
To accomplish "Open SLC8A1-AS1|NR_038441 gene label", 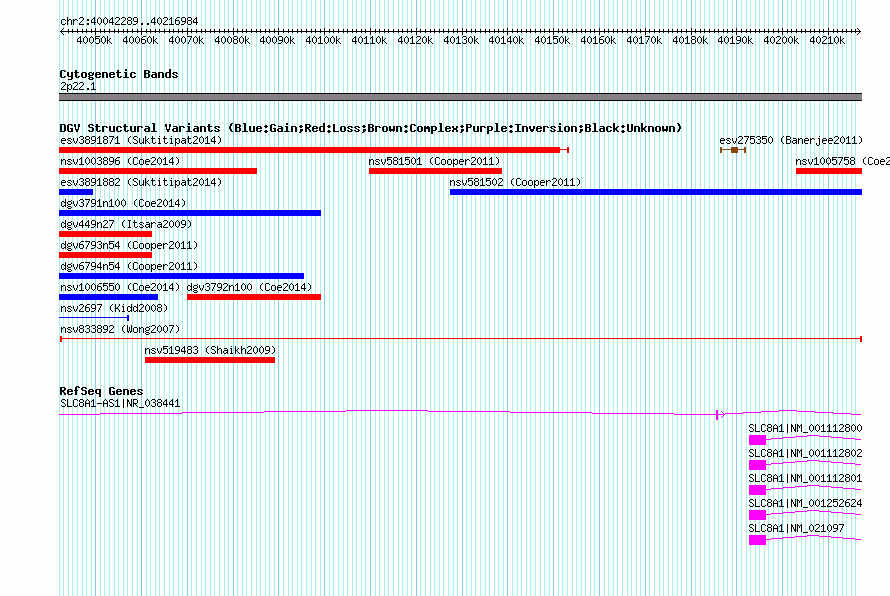I will coord(120,404).
